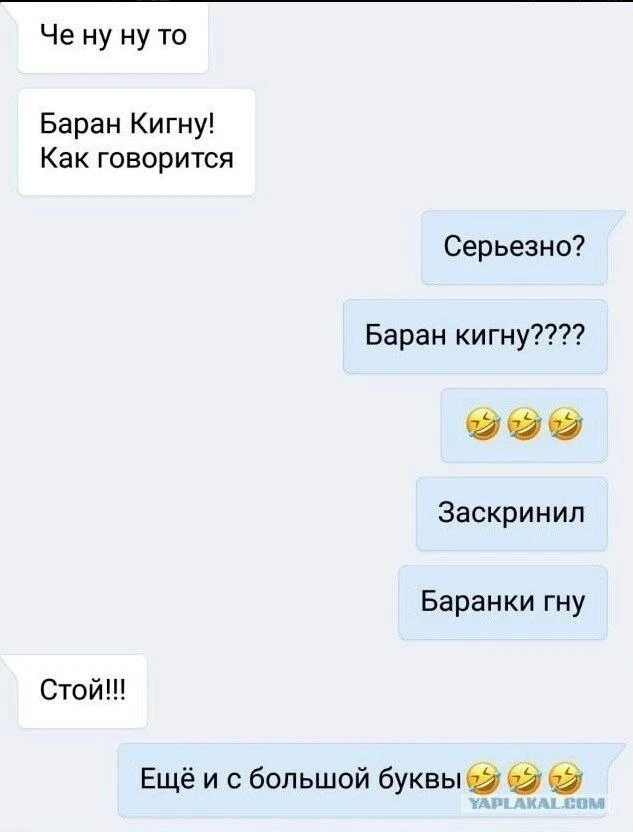Click the 'Че ну ну то' message bubble
Viewport: 633px width, 832px height.
[113, 37]
